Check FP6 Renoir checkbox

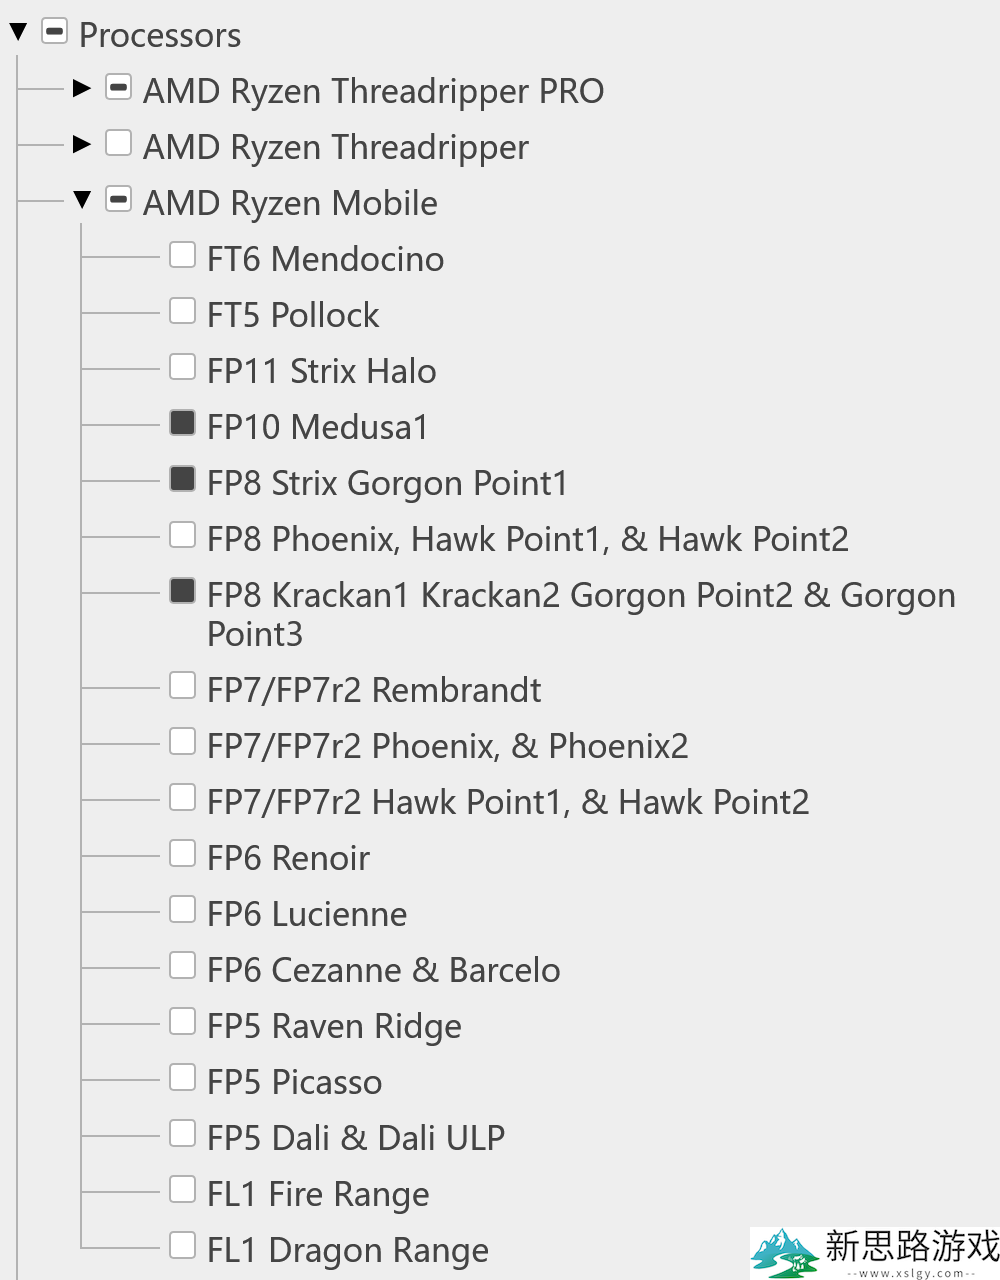point(182,853)
